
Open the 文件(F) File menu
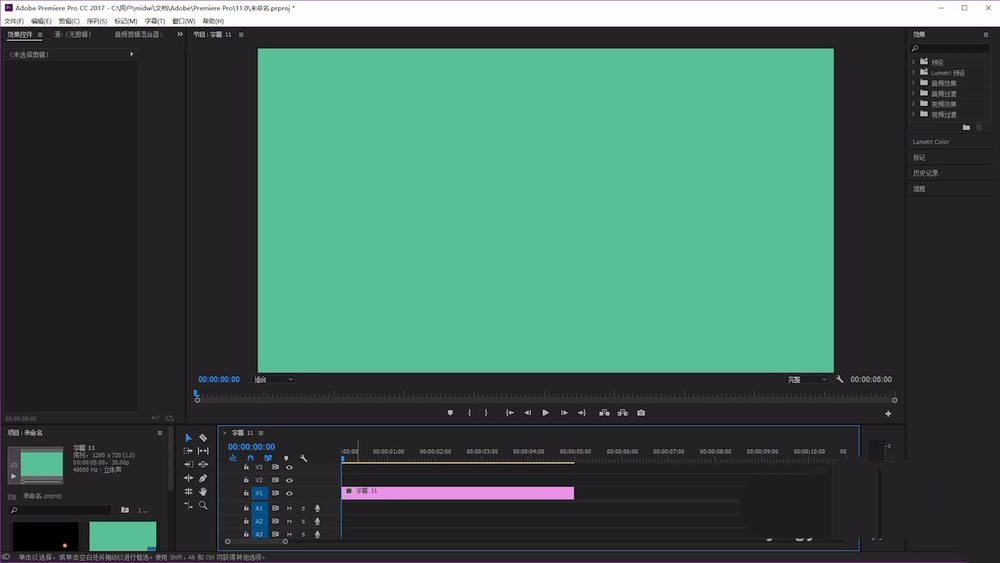coord(14,21)
